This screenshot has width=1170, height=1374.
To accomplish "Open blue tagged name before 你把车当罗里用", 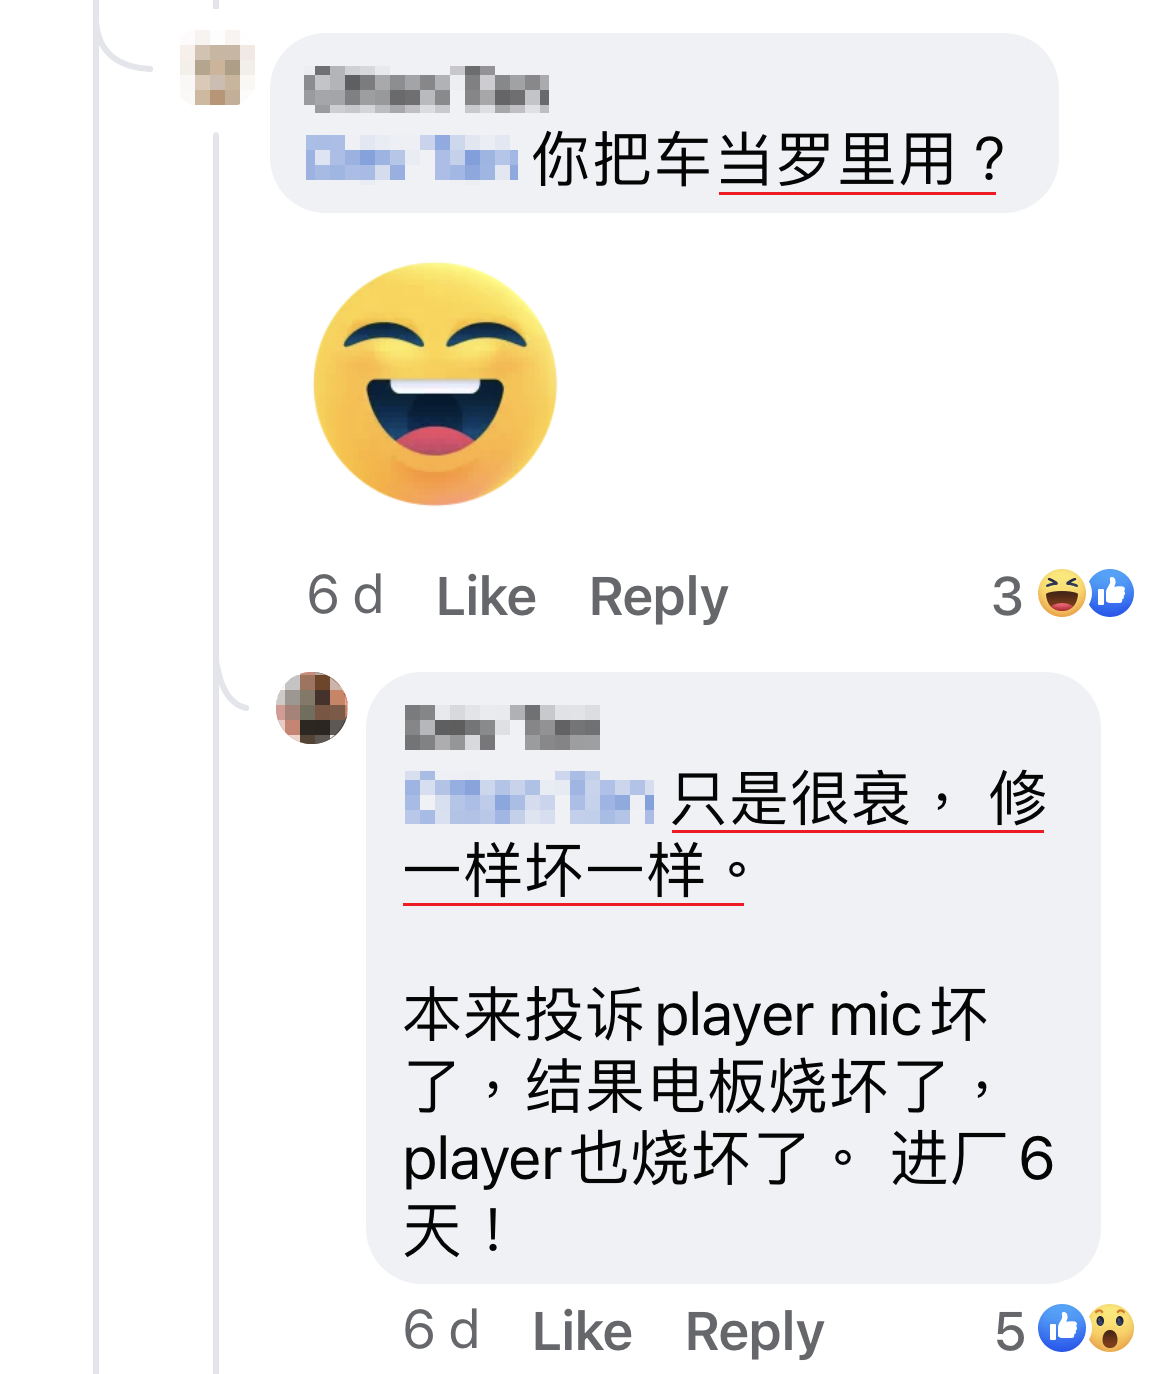I will tap(412, 160).
